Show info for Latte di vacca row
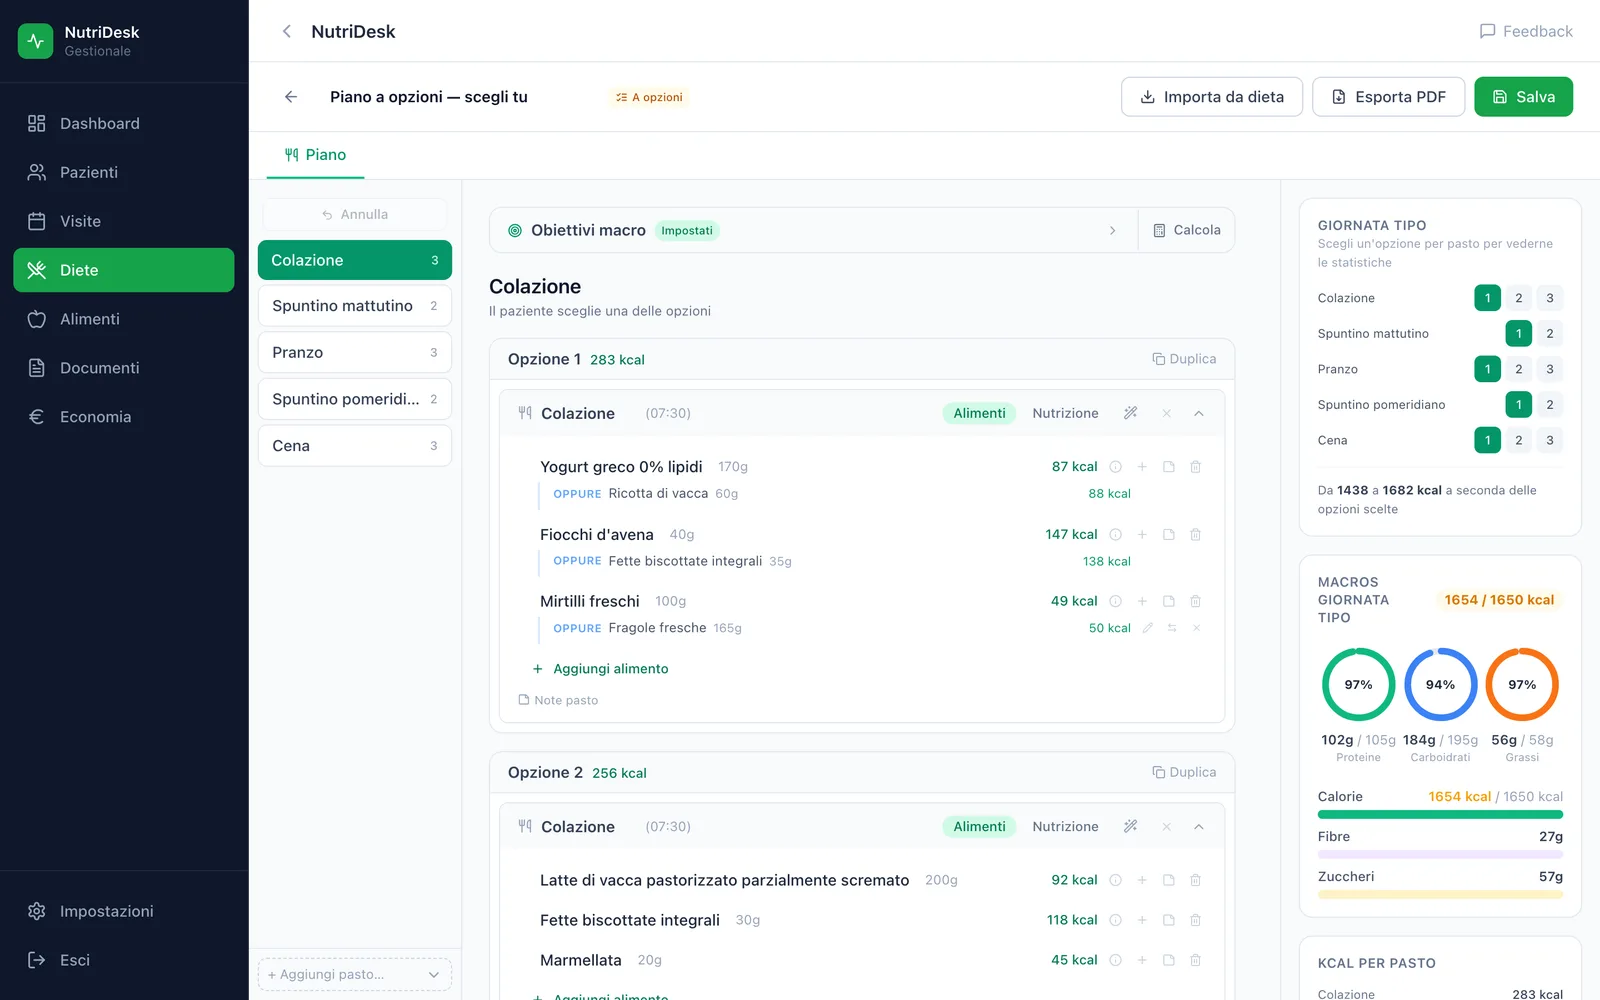The image size is (1600, 1000). [1115, 880]
